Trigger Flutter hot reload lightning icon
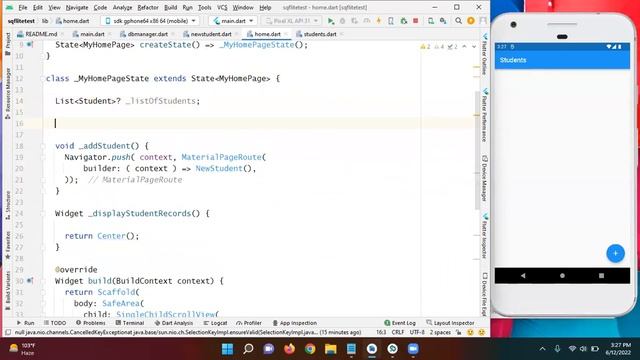 pyautogui.click(x=379, y=21)
